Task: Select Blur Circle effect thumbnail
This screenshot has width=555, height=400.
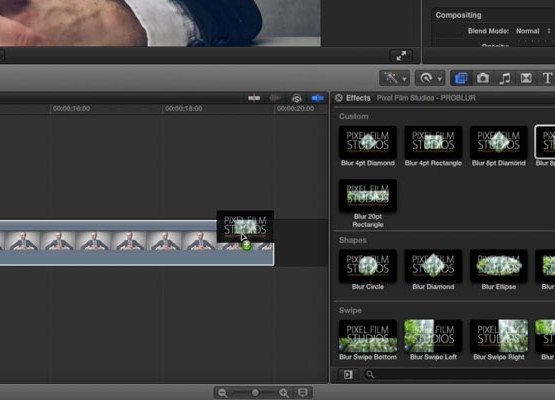Action: (368, 266)
